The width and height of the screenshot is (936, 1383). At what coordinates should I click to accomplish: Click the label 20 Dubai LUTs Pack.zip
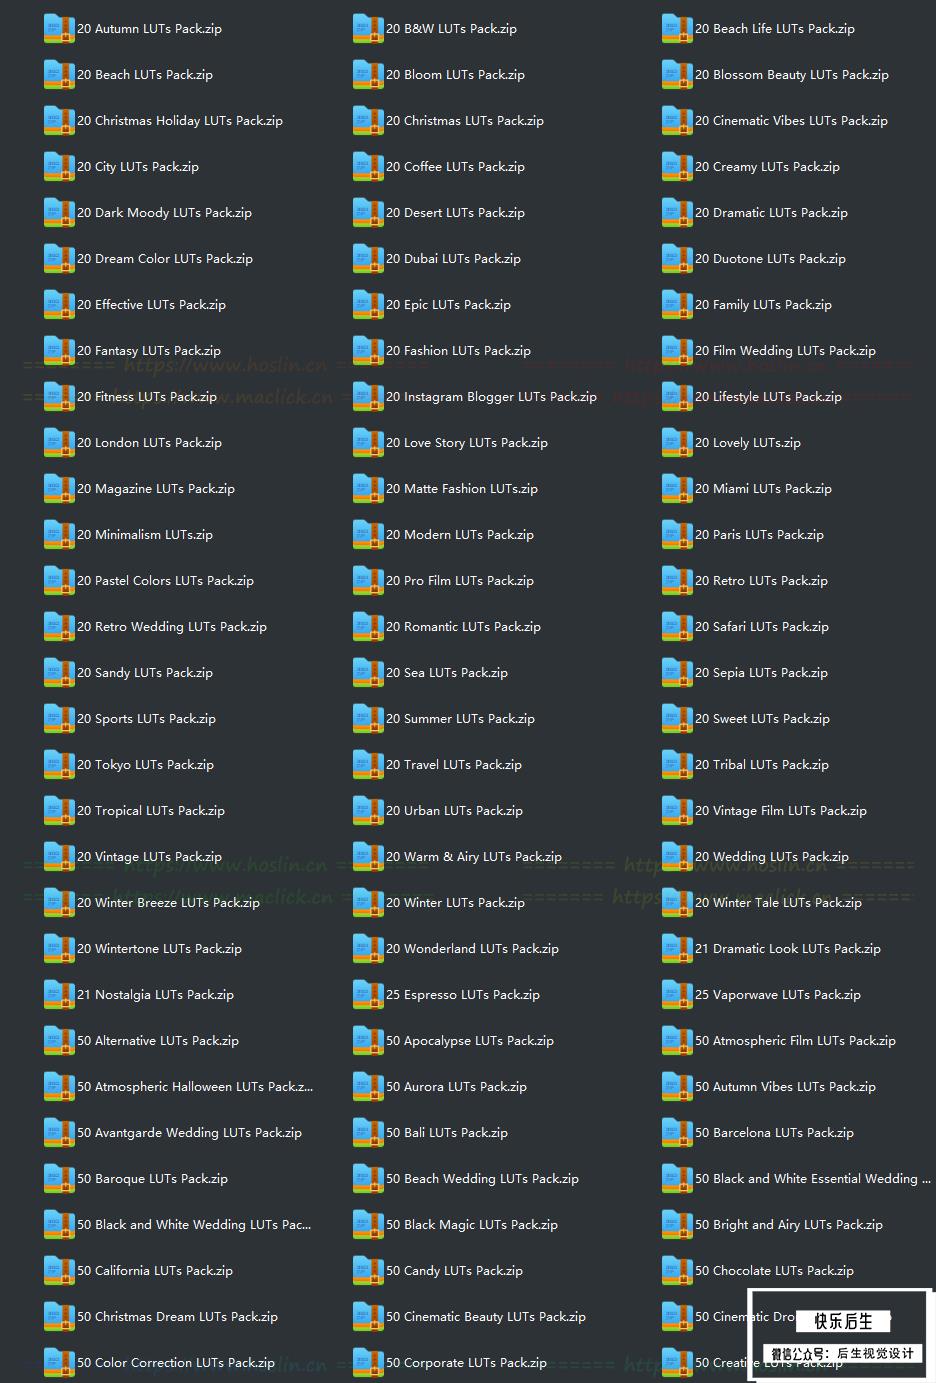coord(453,259)
